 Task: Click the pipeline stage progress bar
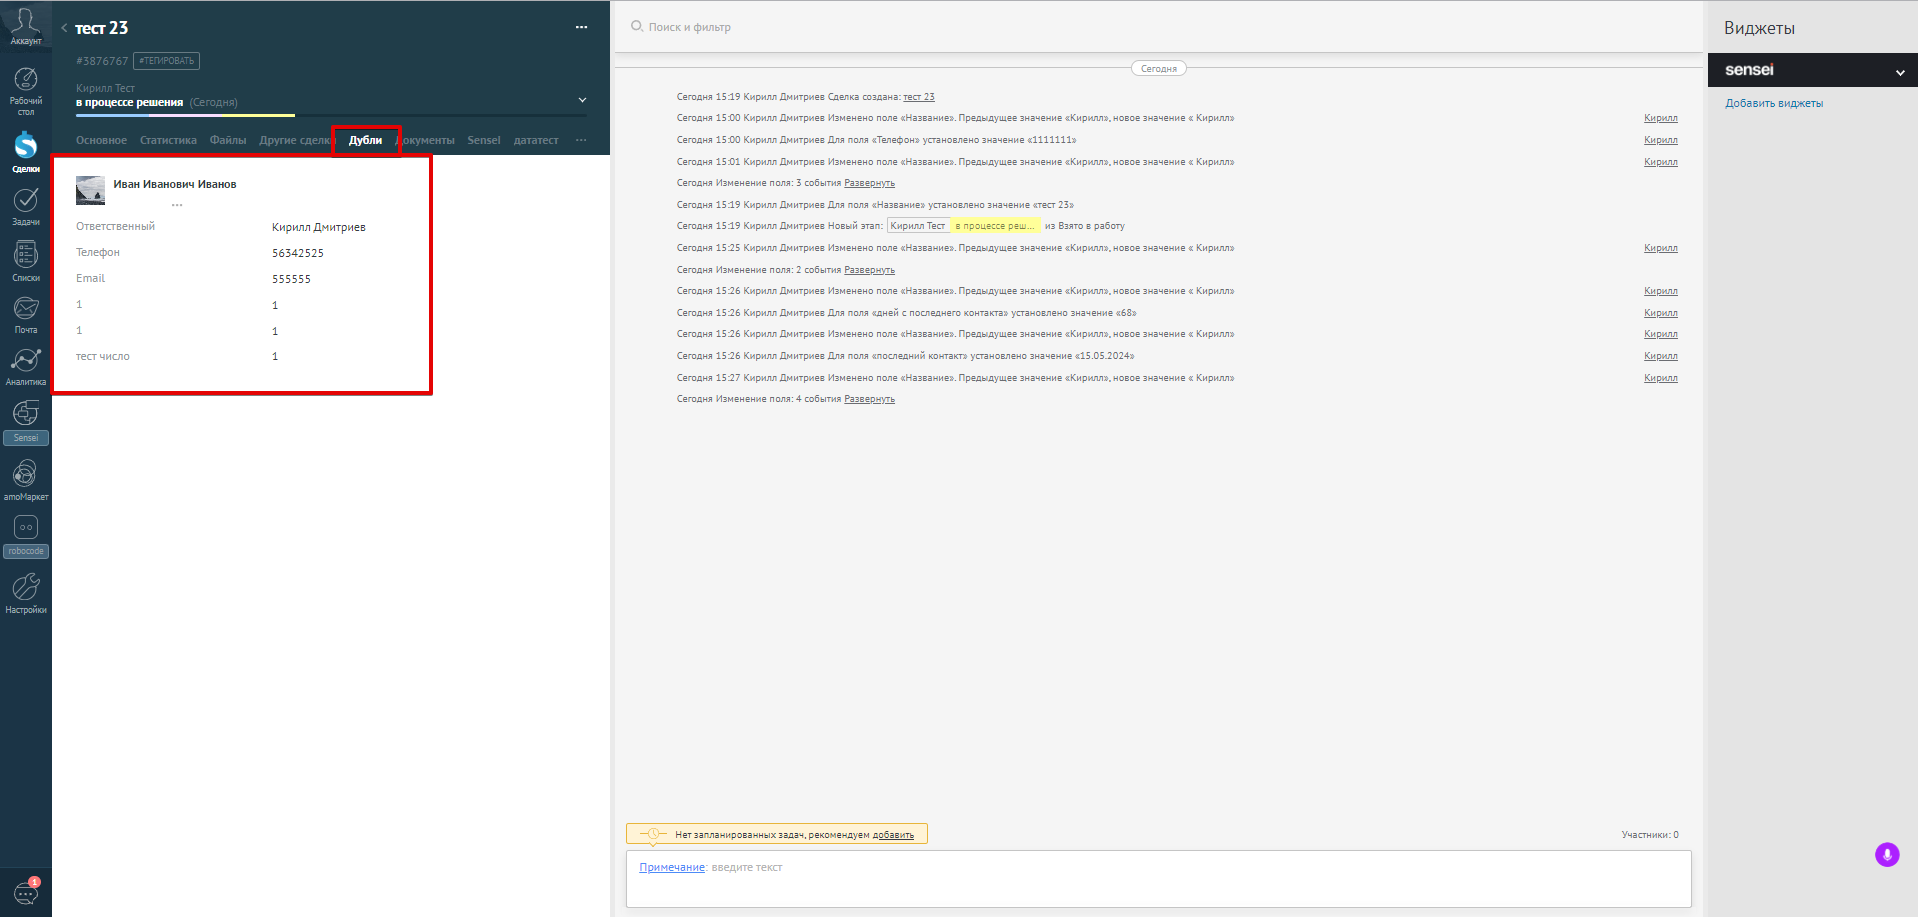(x=331, y=116)
